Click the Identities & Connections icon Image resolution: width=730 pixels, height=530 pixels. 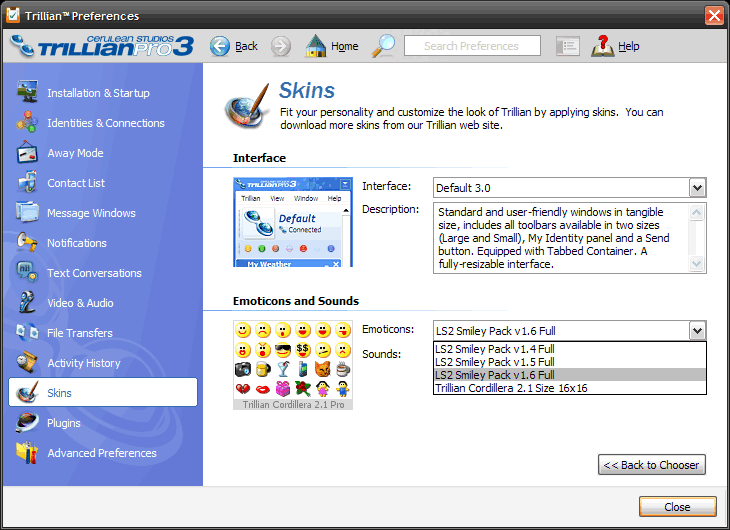(27, 122)
